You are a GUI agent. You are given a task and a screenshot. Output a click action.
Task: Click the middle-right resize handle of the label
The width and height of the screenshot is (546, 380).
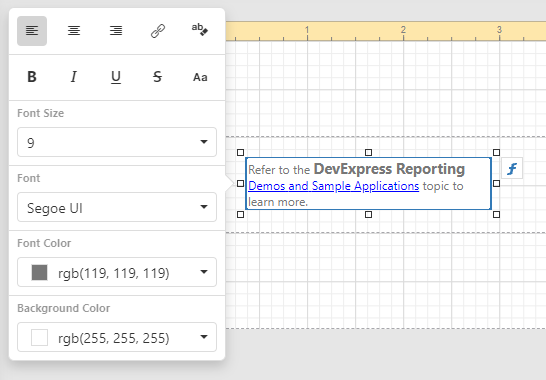pos(497,184)
